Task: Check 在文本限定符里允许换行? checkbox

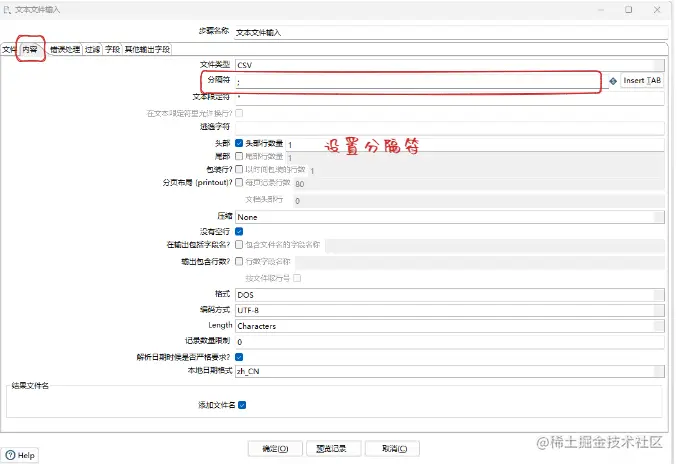Action: point(239,113)
